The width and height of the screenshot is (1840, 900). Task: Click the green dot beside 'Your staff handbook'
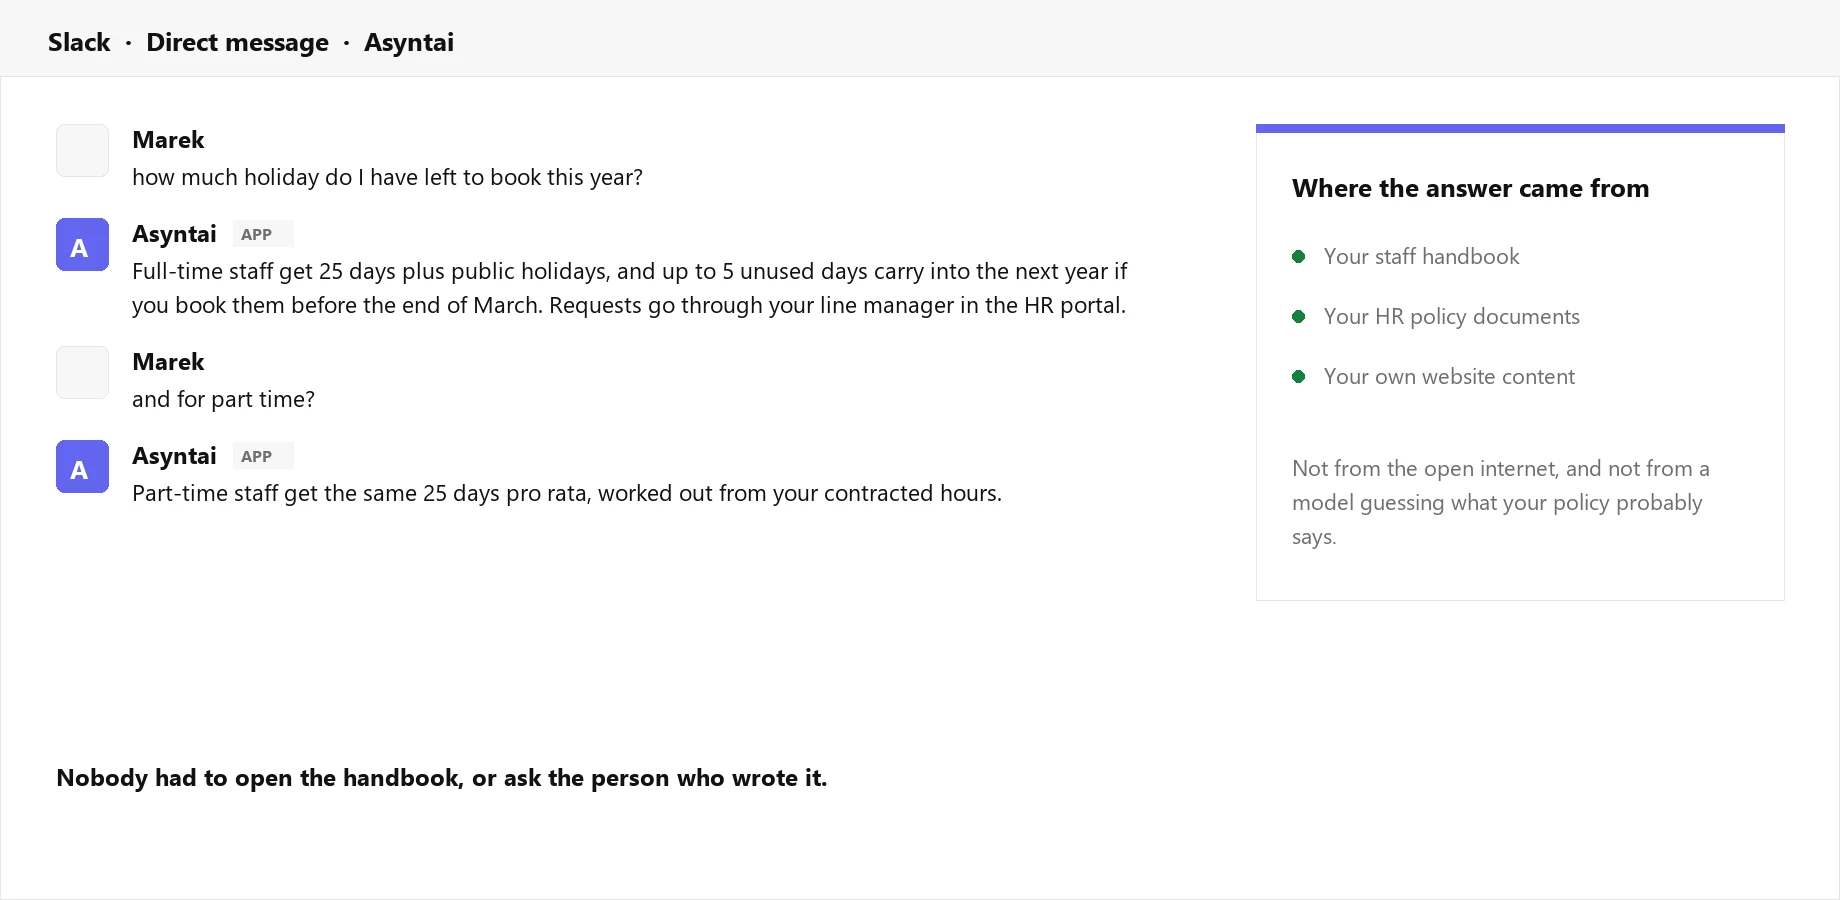click(x=1299, y=256)
